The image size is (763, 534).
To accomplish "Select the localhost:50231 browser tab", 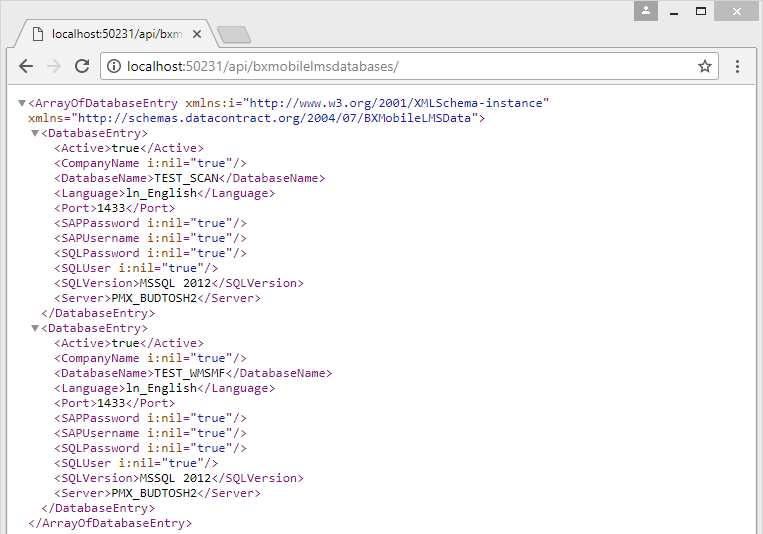I will (x=110, y=34).
